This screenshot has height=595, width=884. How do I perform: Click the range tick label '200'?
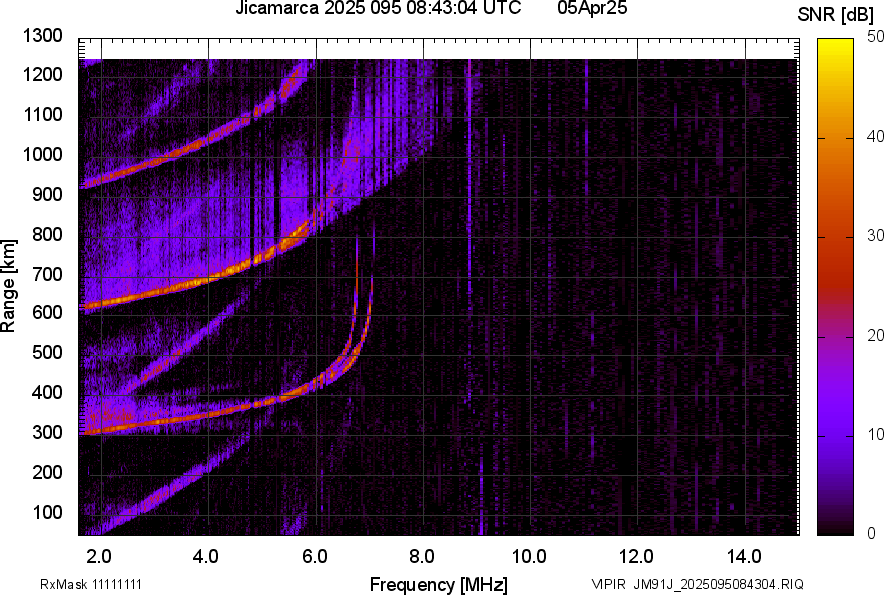[47, 471]
